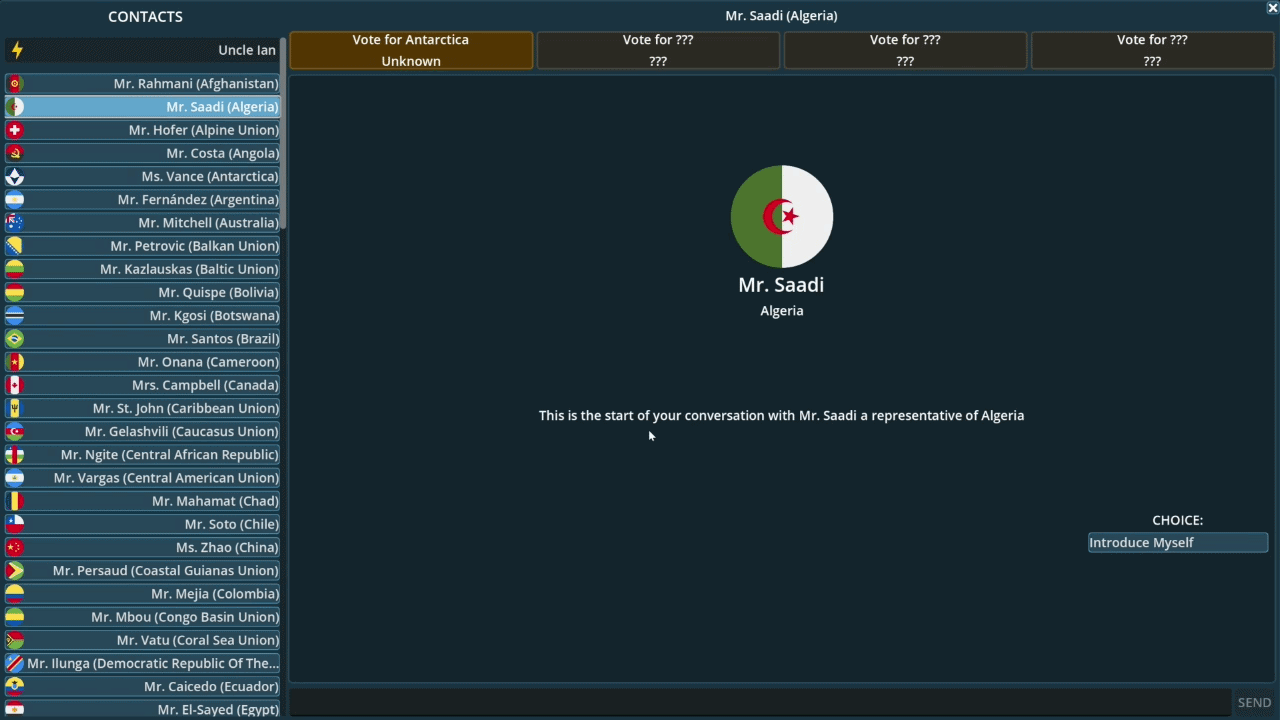Screen dimensions: 1280x720
Task: Choose the Introduce Myself option
Action: click(1177, 542)
